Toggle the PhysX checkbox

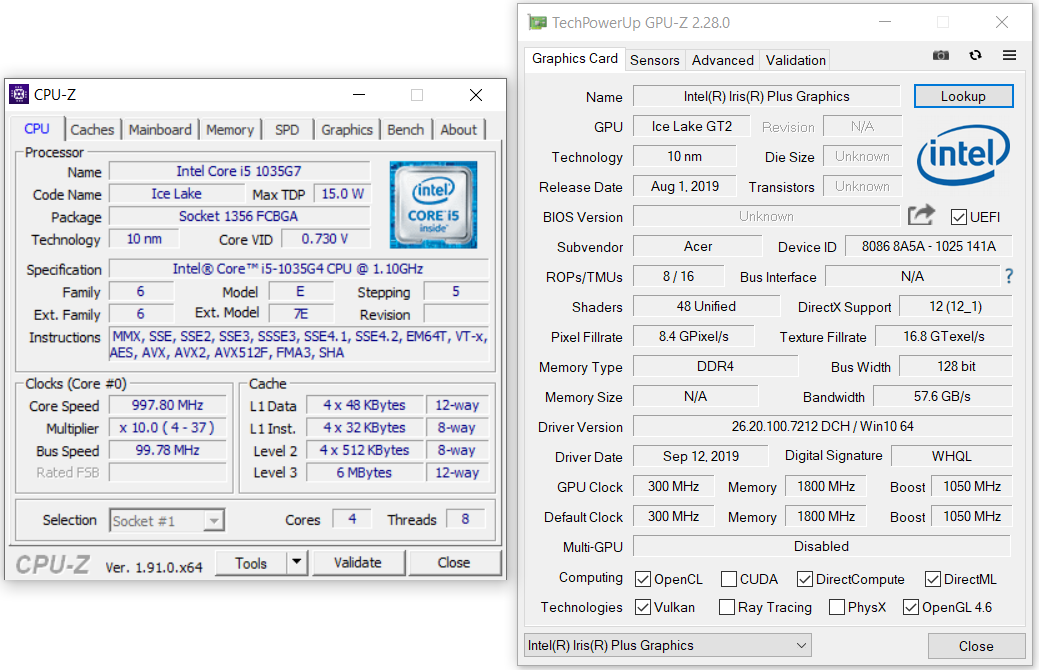pyautogui.click(x=837, y=607)
